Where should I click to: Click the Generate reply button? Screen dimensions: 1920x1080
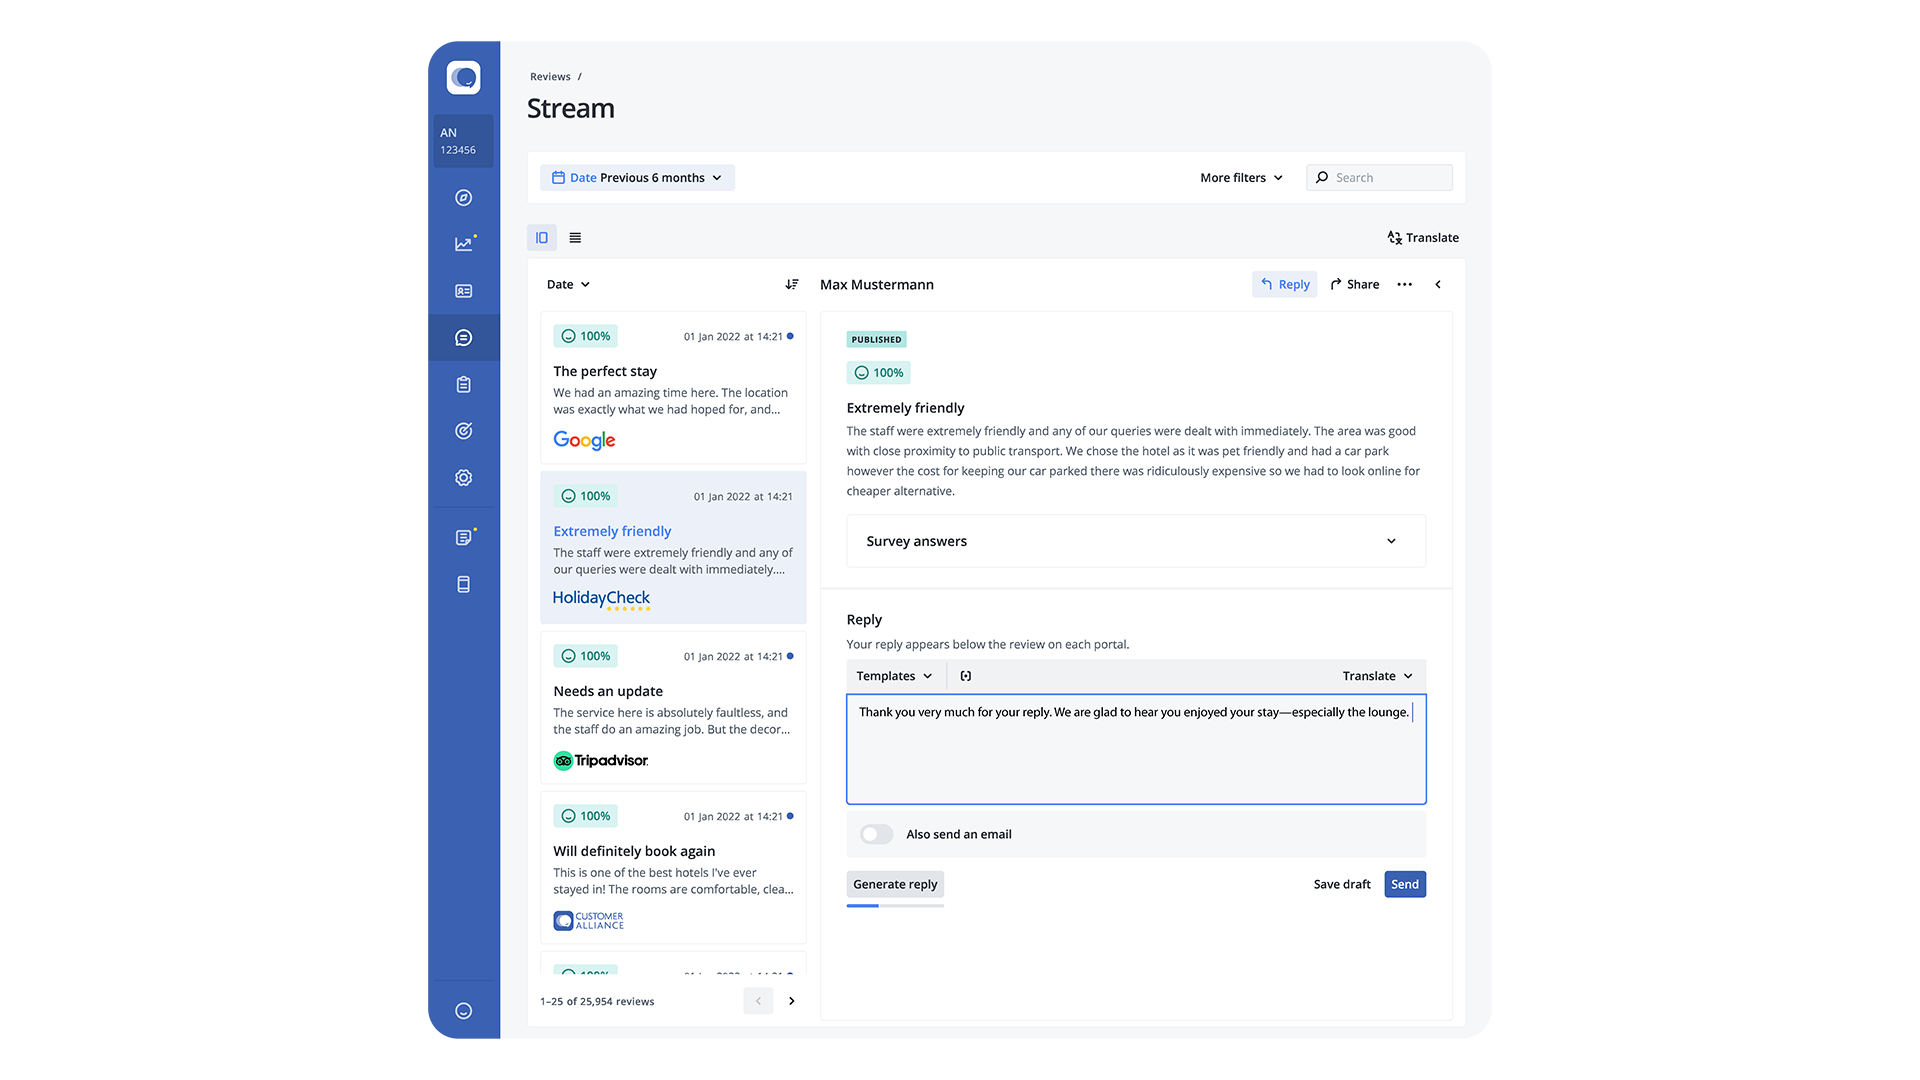click(894, 884)
